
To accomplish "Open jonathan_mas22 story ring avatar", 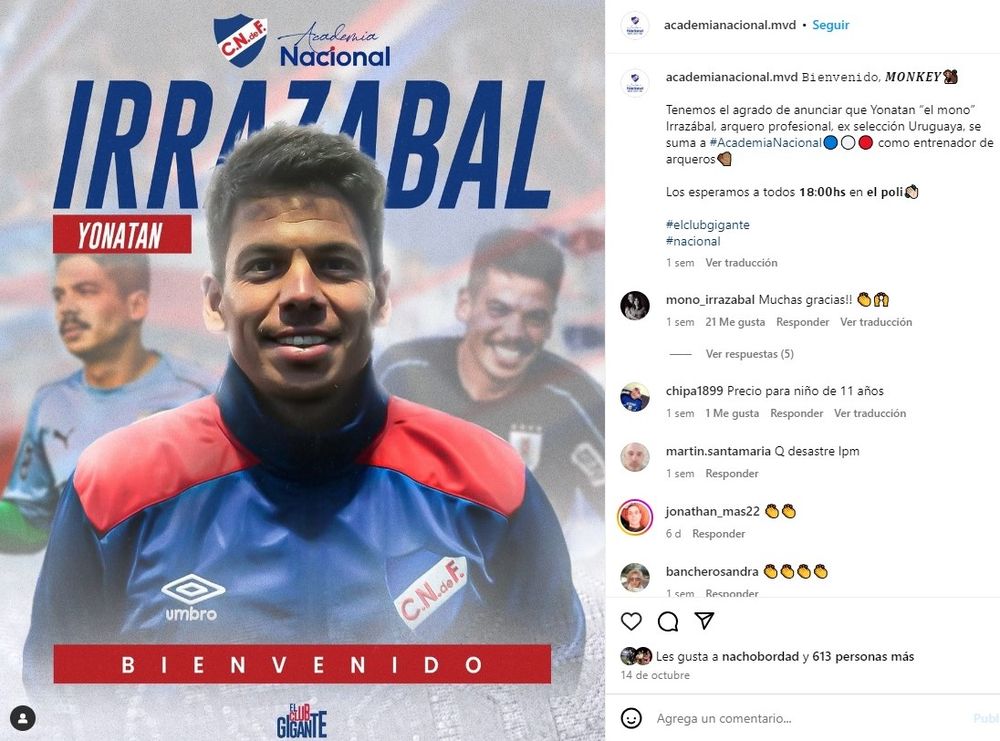I will (x=635, y=517).
